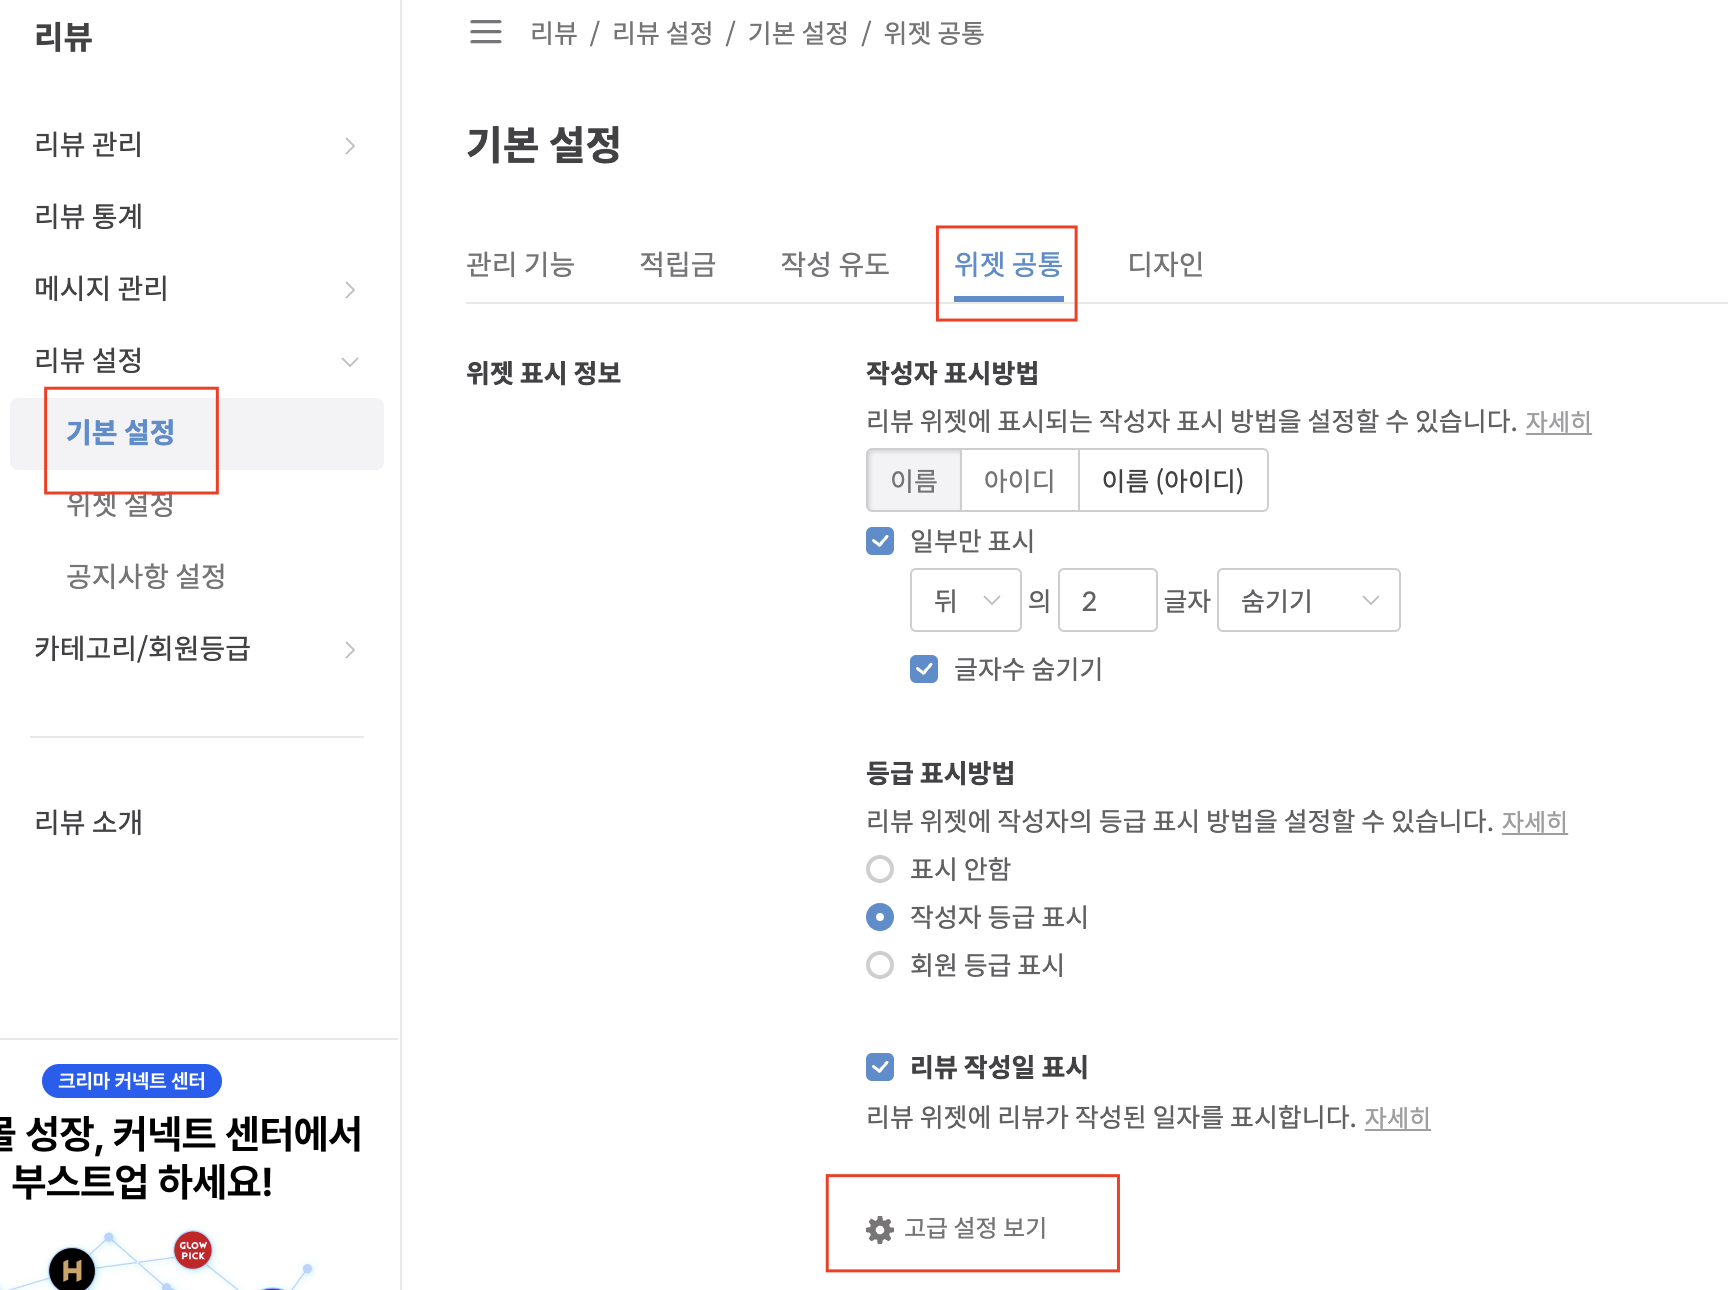The image size is (1728, 1290).
Task: Toggle the 일부만 표시 checkbox
Action: tap(880, 541)
